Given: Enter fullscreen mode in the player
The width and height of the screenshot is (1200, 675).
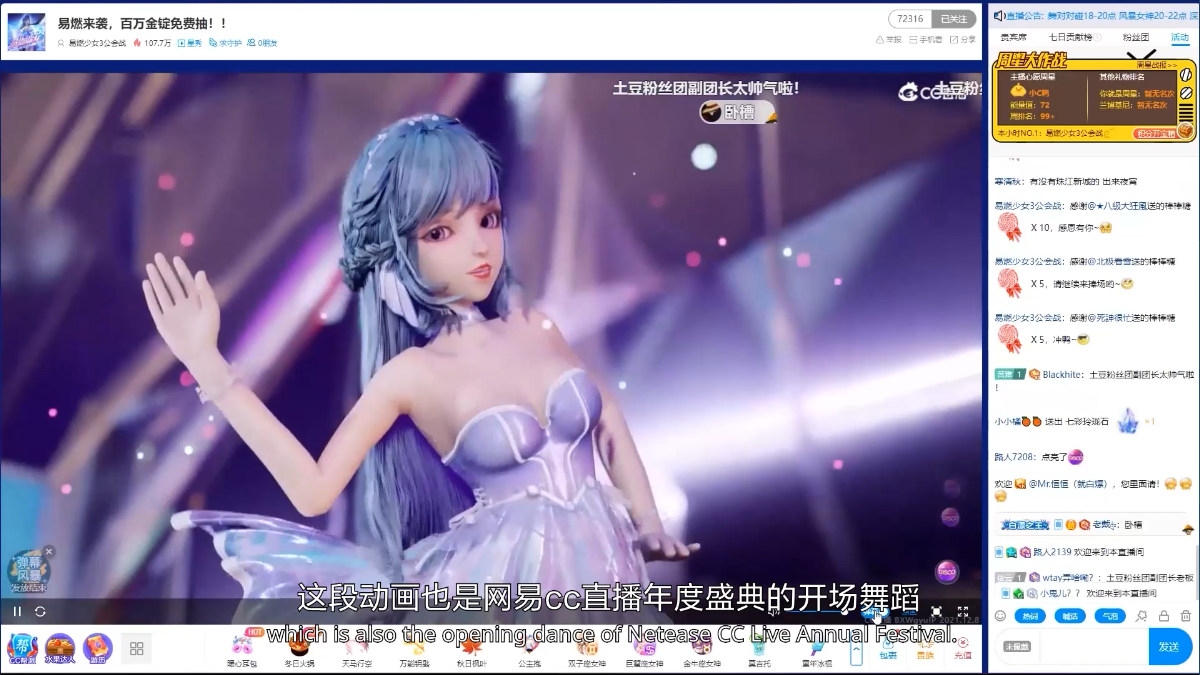Looking at the screenshot, I should click(x=963, y=611).
